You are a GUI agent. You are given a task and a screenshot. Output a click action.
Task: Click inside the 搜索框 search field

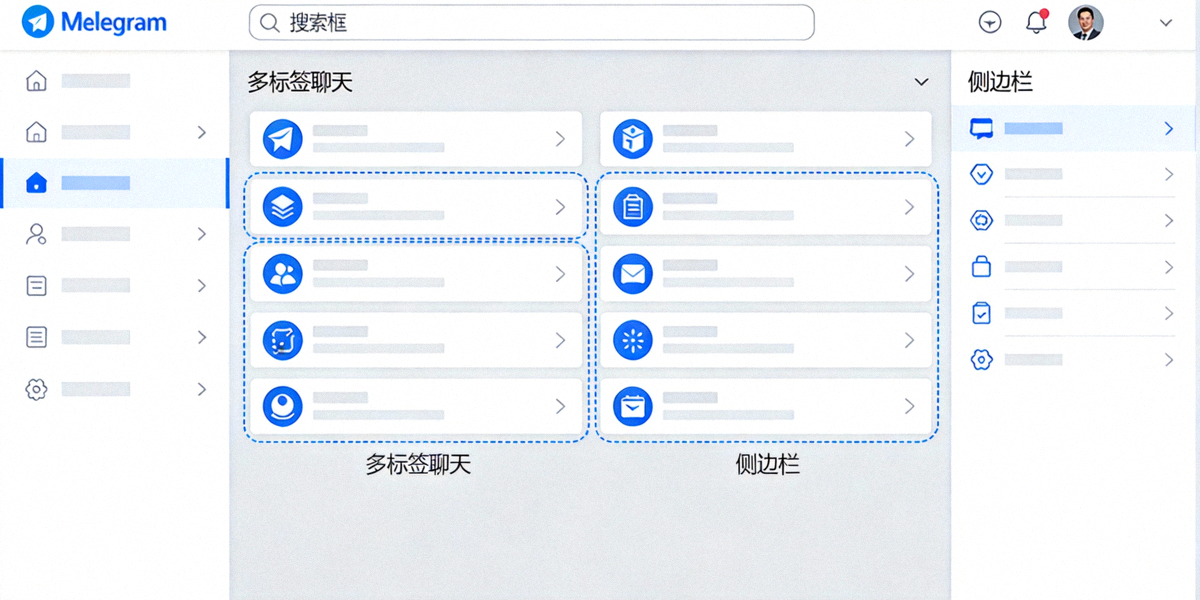tap(530, 22)
